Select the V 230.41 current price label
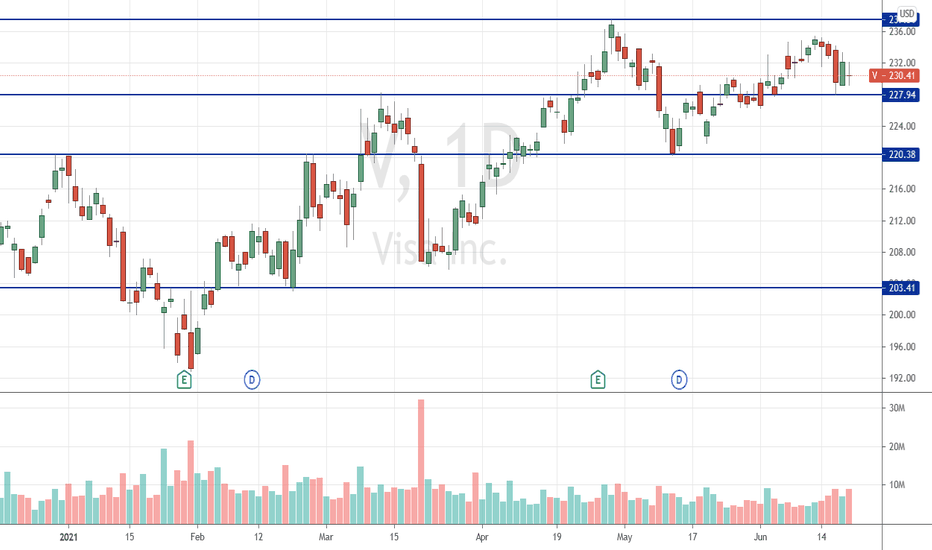Image resolution: width=932 pixels, height=550 pixels. (894, 76)
